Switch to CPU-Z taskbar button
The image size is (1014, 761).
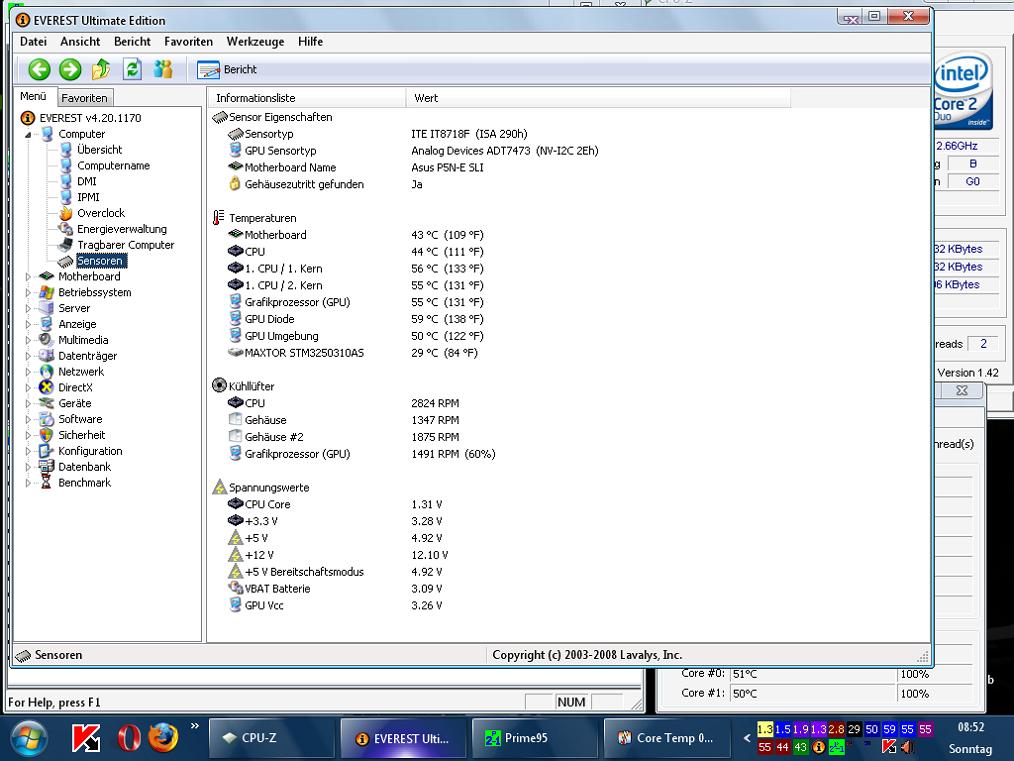coord(272,738)
